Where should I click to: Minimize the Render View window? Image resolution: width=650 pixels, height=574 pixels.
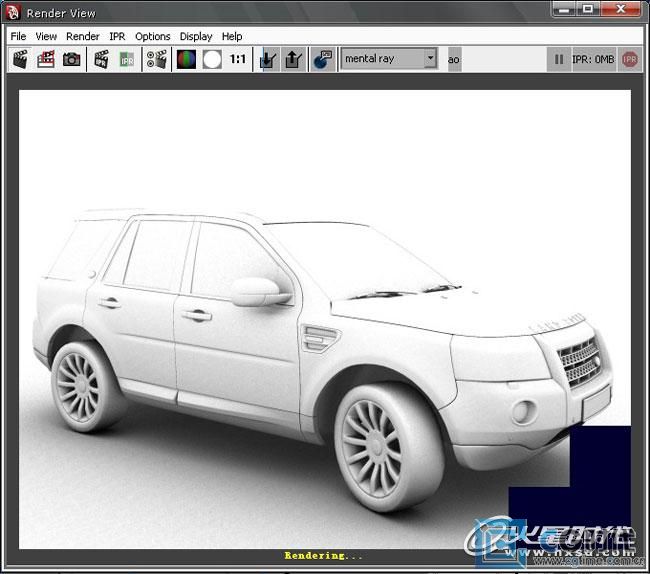[564, 9]
